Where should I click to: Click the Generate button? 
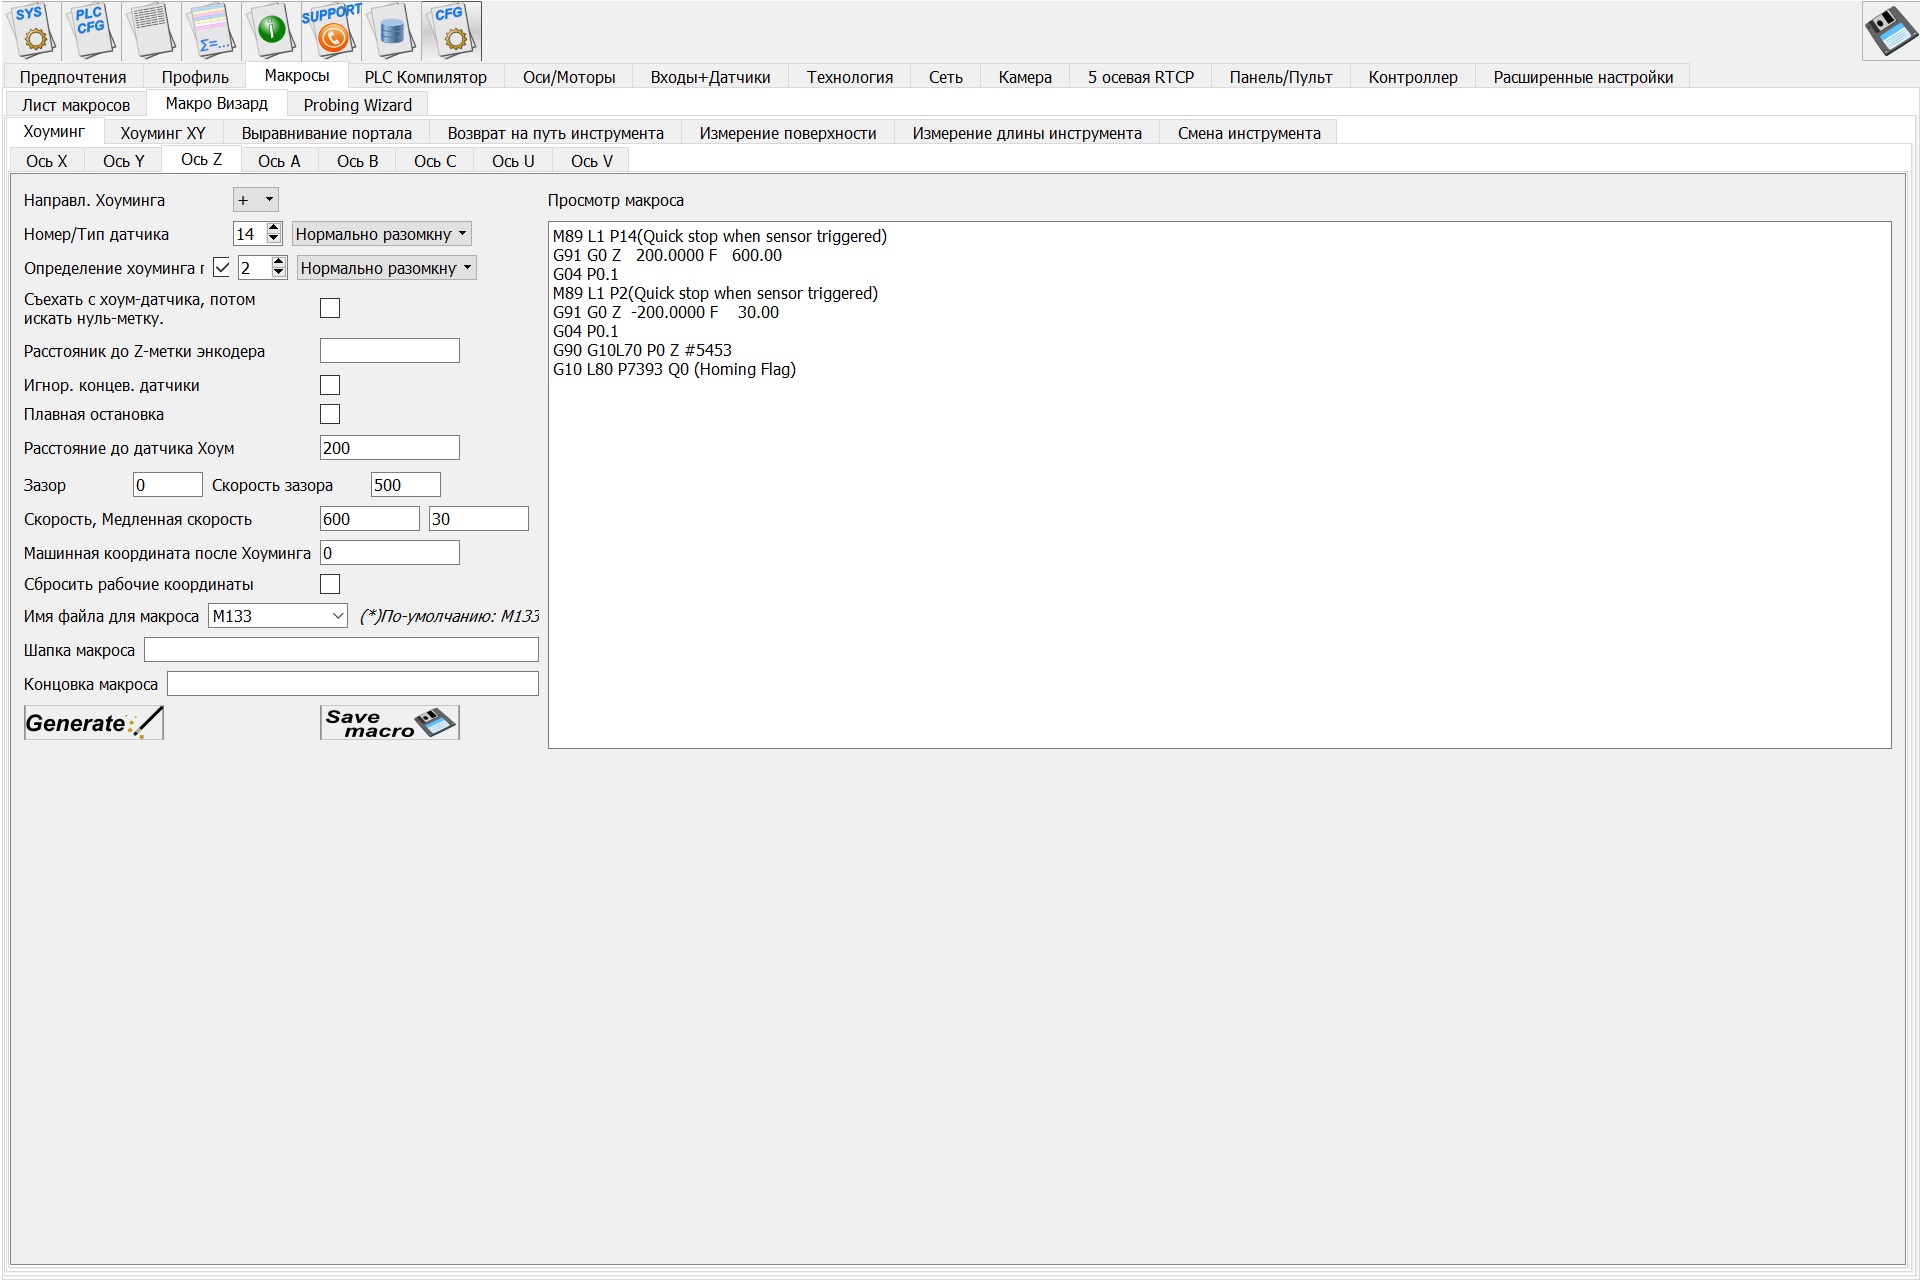pos(93,723)
